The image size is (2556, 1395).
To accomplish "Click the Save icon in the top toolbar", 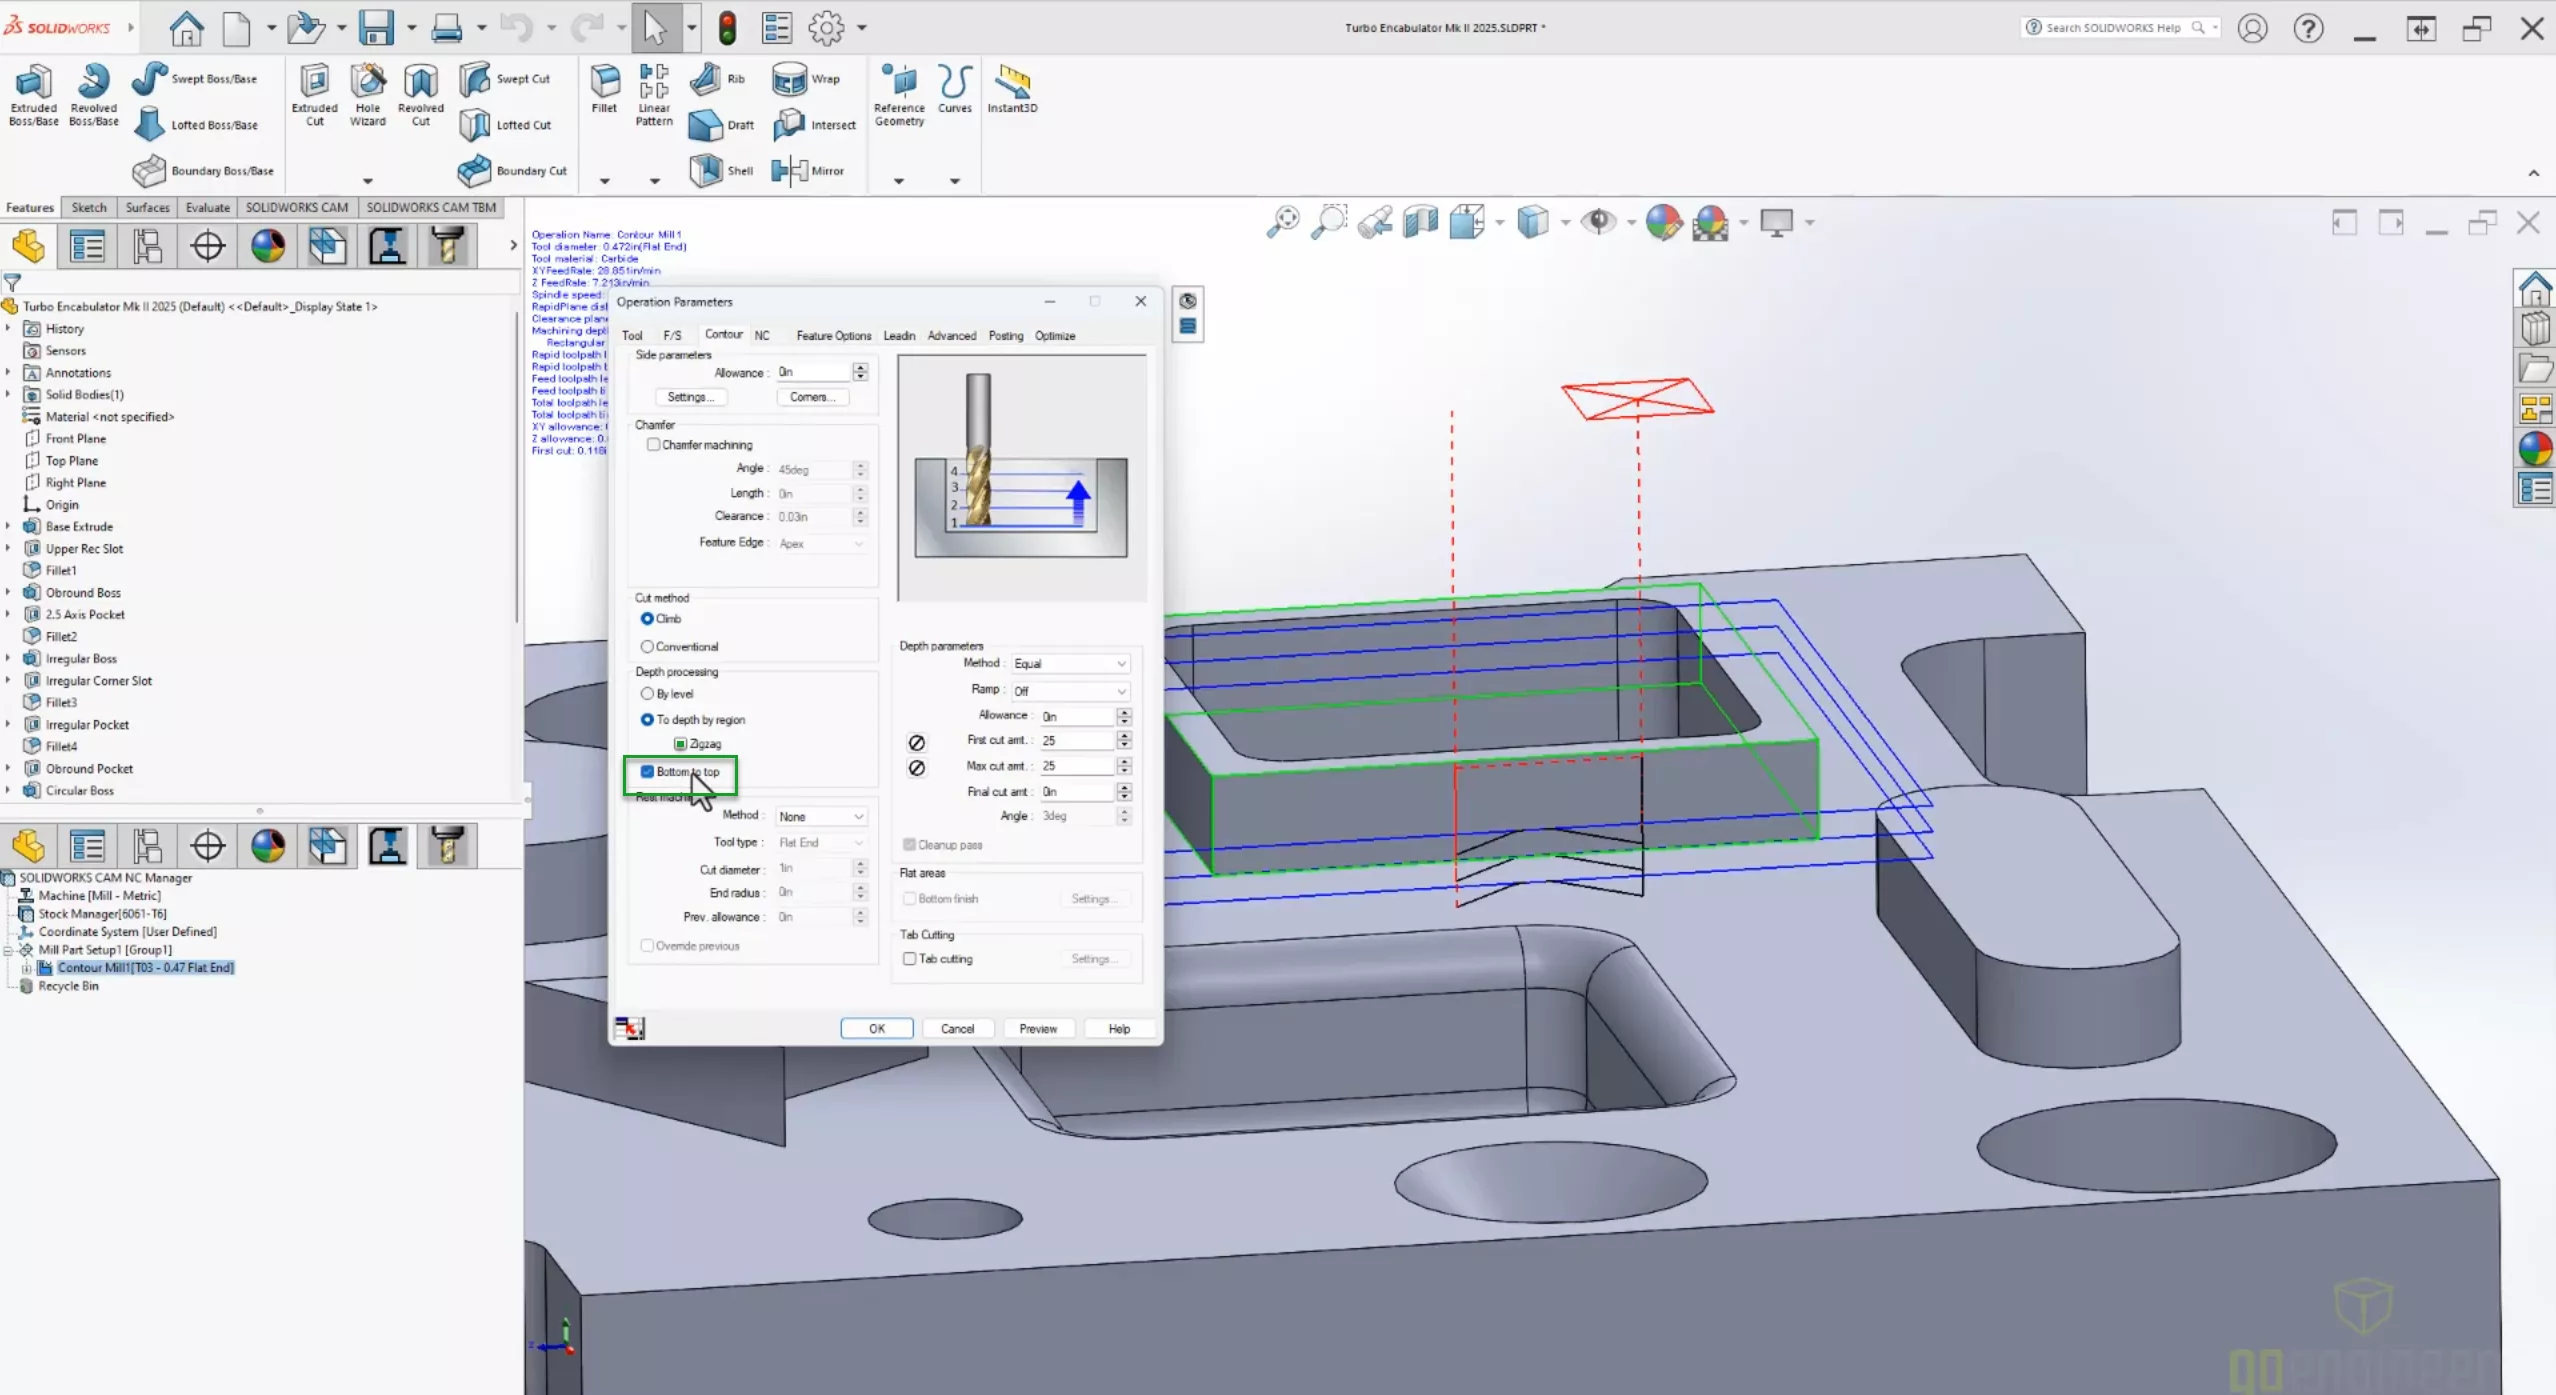I will click(x=376, y=28).
